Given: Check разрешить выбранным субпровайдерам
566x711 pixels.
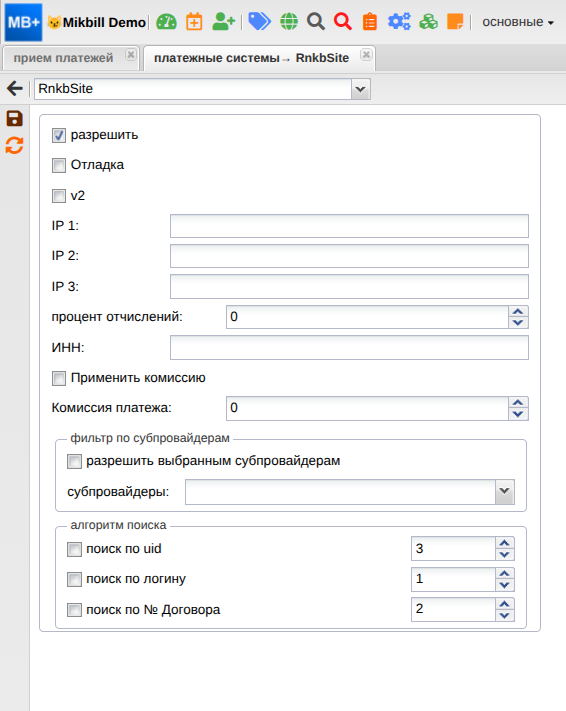Looking at the screenshot, I should (74, 462).
